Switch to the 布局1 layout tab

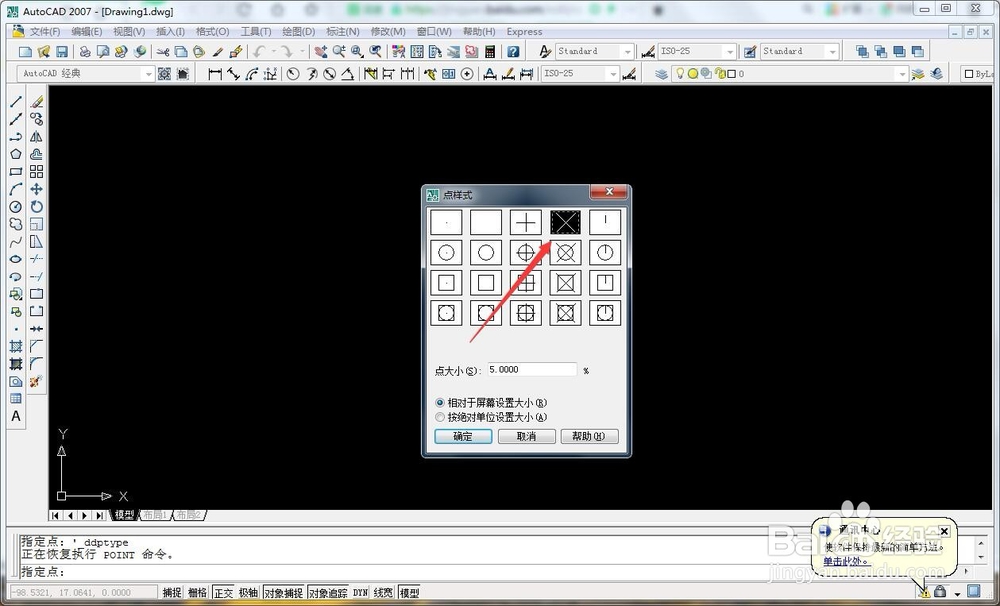pyautogui.click(x=154, y=515)
